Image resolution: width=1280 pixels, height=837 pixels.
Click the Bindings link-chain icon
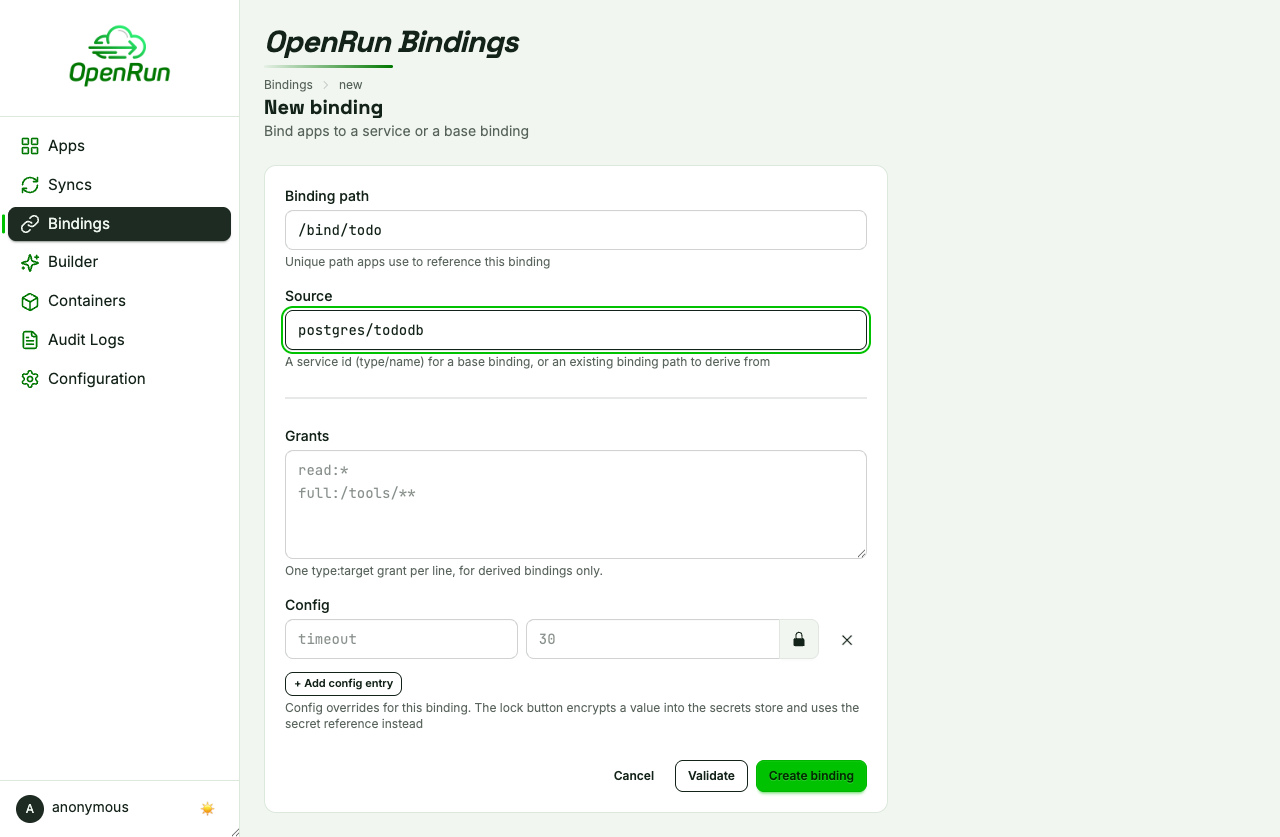[x=30, y=224]
